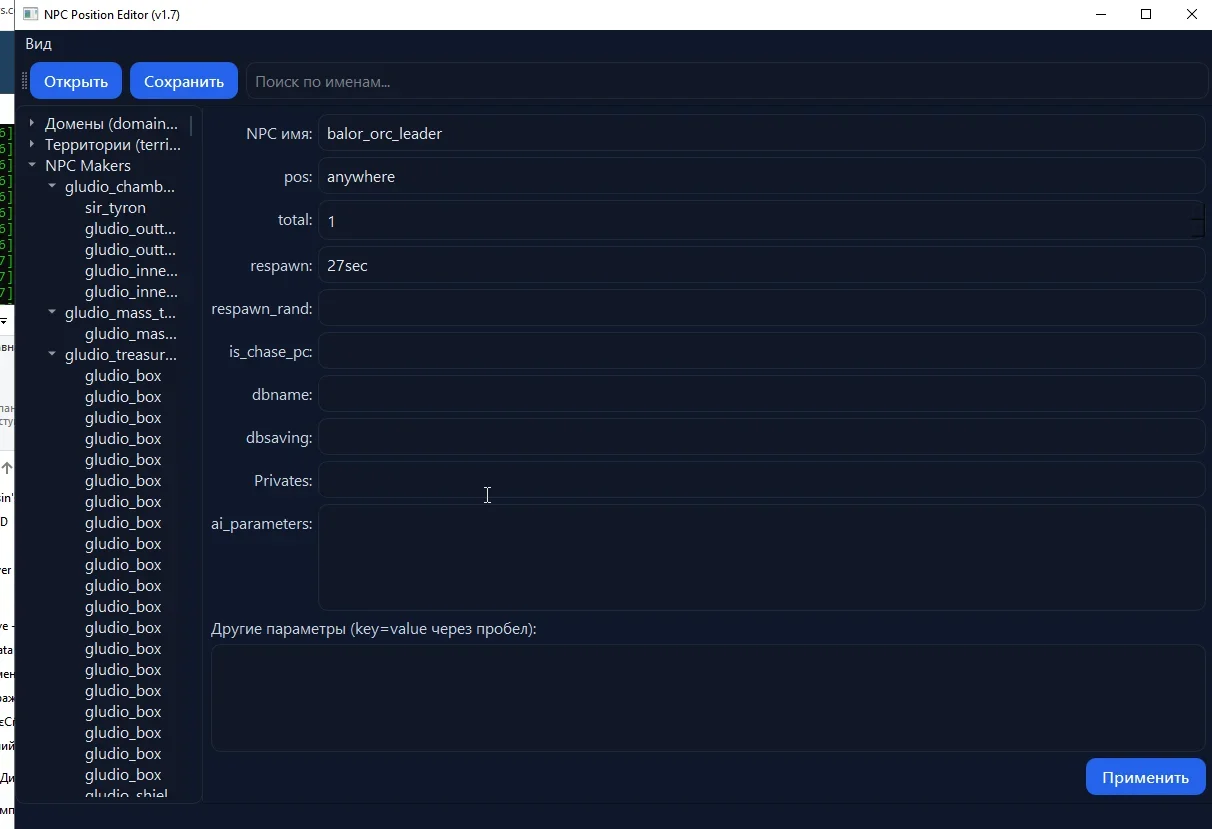Expand the Домены tree node arrow
This screenshot has width=1212, height=829.
(x=32, y=124)
